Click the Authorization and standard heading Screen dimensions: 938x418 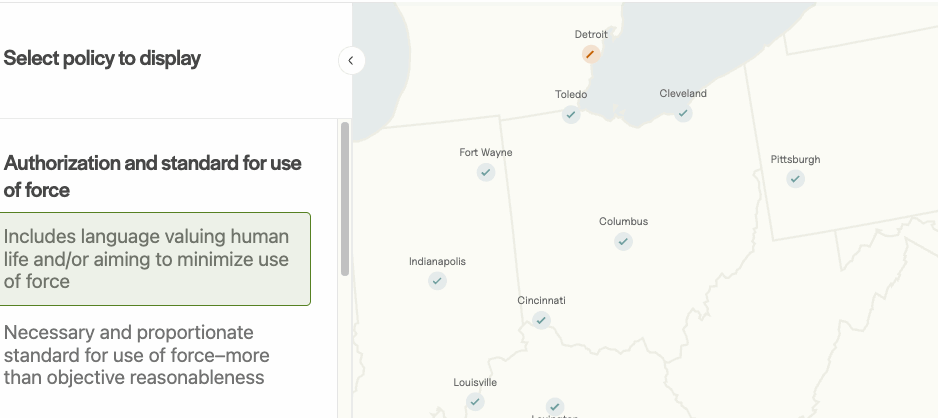[152, 176]
